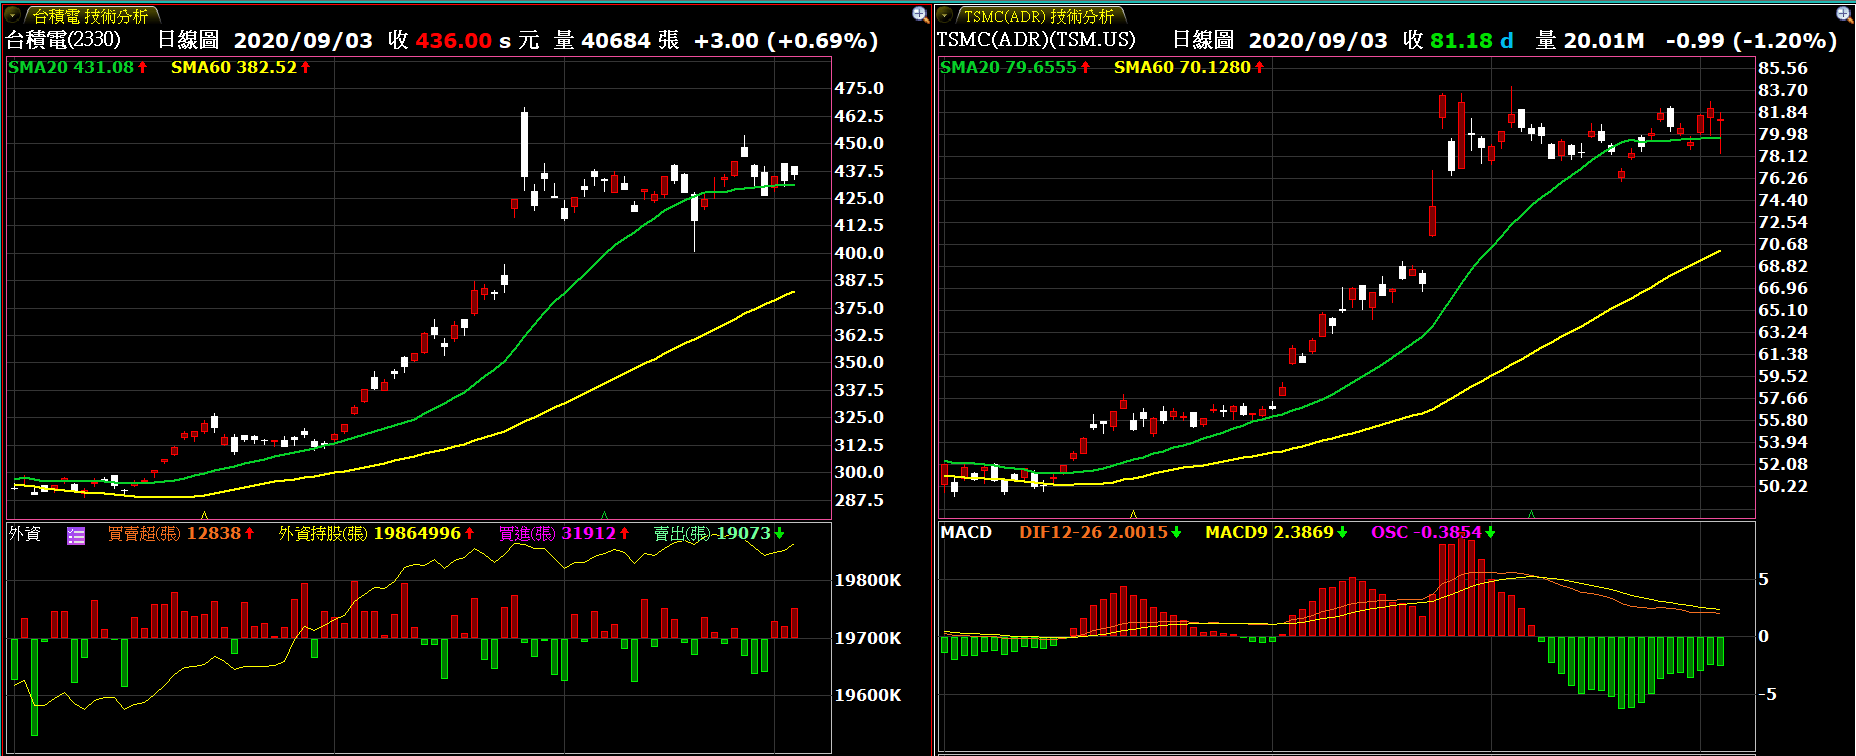Click the TSMC(ADR)(TSM.US) stock name
Viewport: 1856px width, 756px height.
pyautogui.click(x=1036, y=40)
